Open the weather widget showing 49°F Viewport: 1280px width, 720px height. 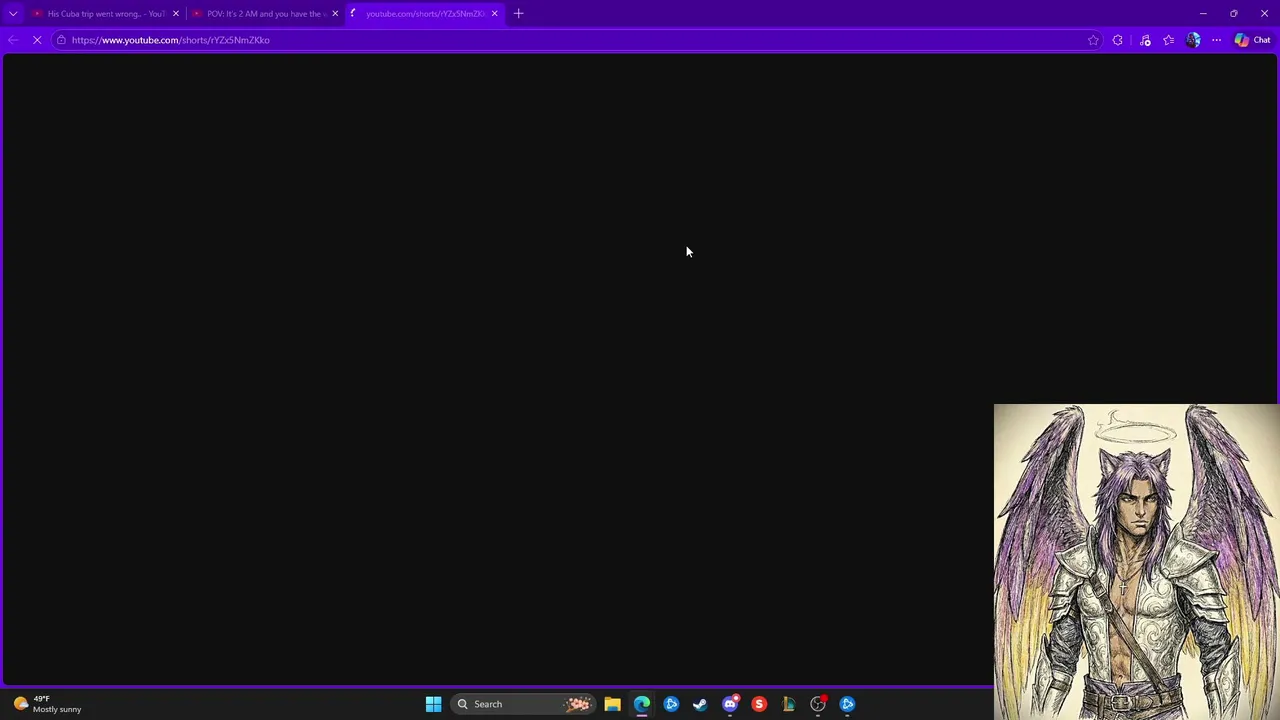pos(47,704)
